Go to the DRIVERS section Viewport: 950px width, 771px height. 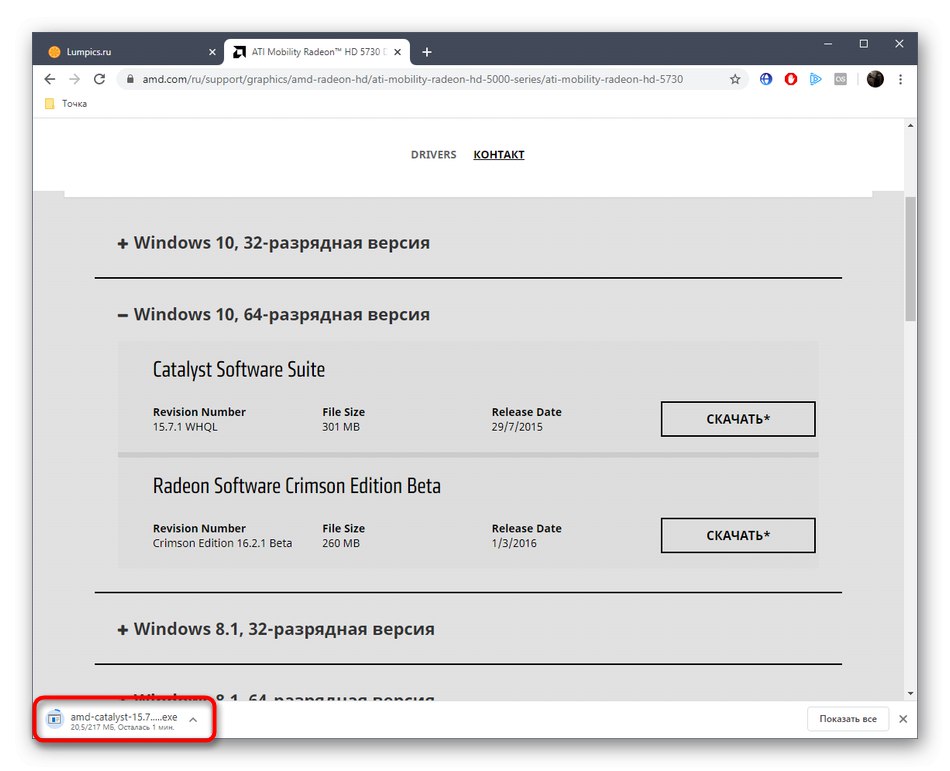pyautogui.click(x=433, y=155)
